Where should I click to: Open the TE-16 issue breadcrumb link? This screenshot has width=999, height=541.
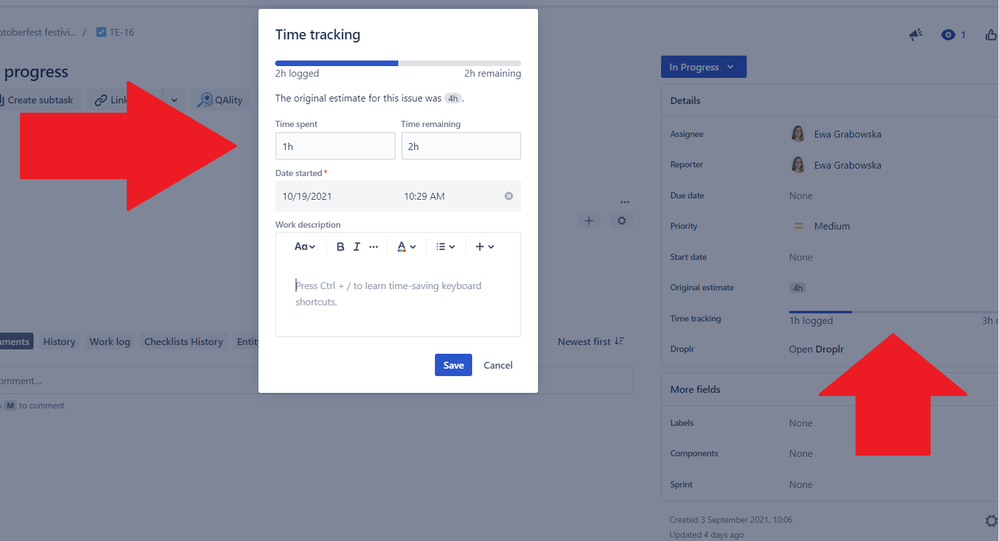tap(122, 32)
